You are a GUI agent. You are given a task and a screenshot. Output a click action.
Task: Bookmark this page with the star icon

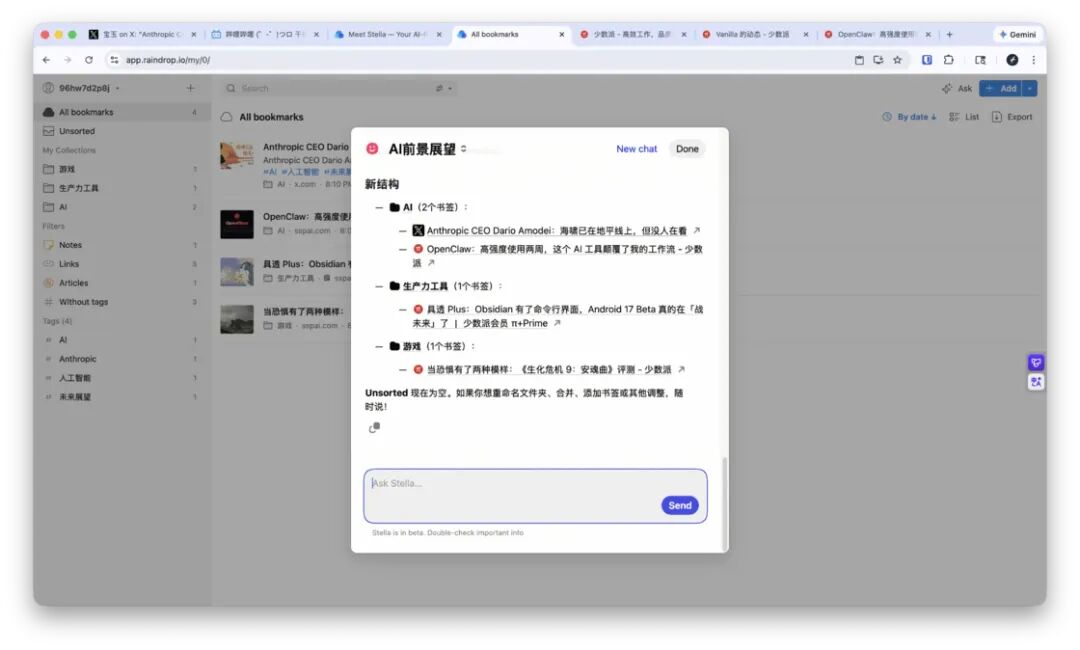897,60
